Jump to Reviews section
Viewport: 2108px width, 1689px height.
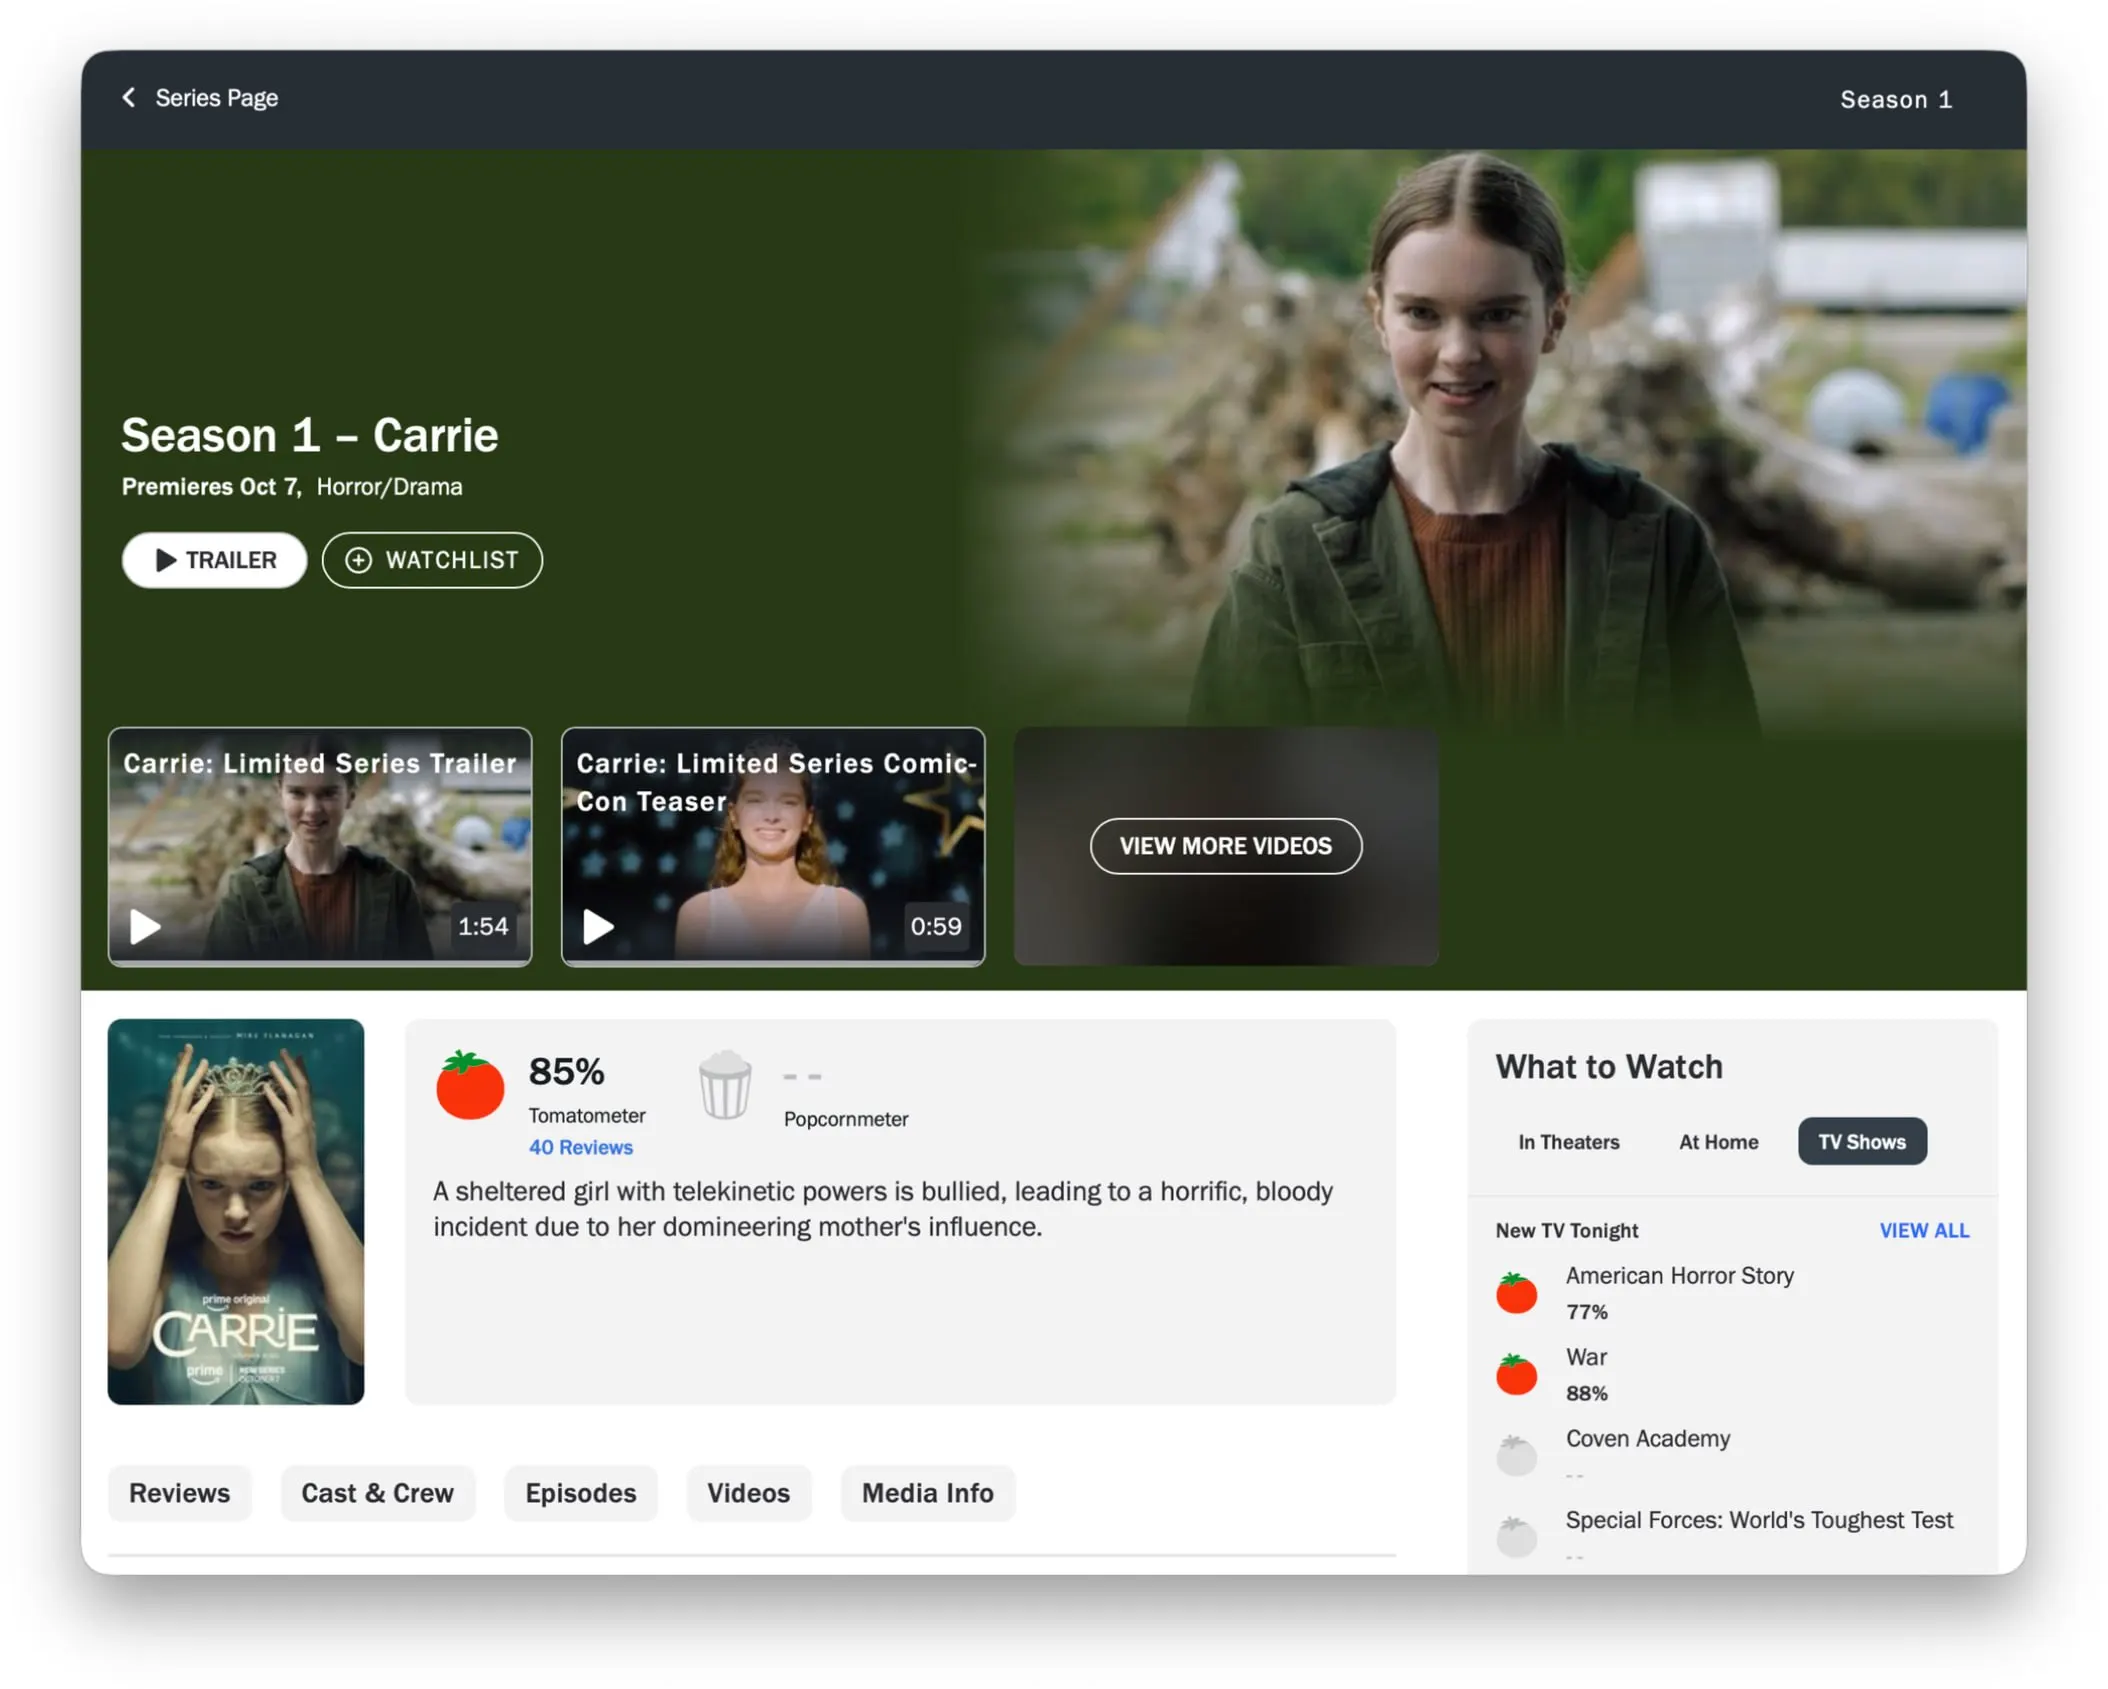point(180,1493)
